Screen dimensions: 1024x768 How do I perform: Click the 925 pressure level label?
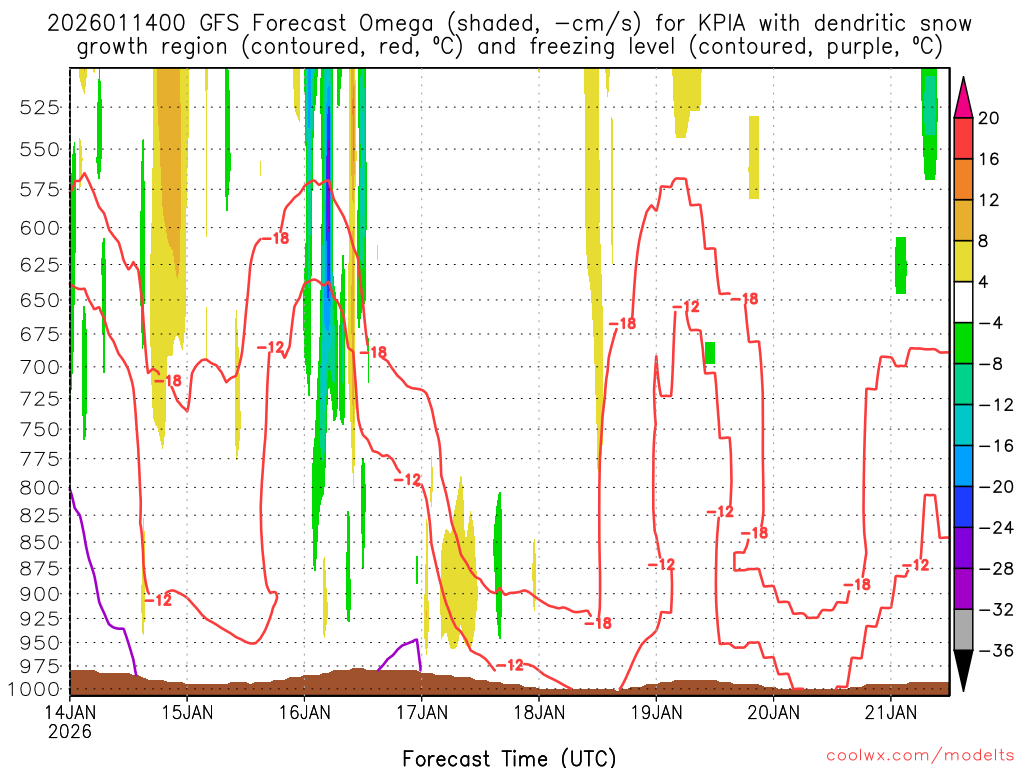coord(40,618)
